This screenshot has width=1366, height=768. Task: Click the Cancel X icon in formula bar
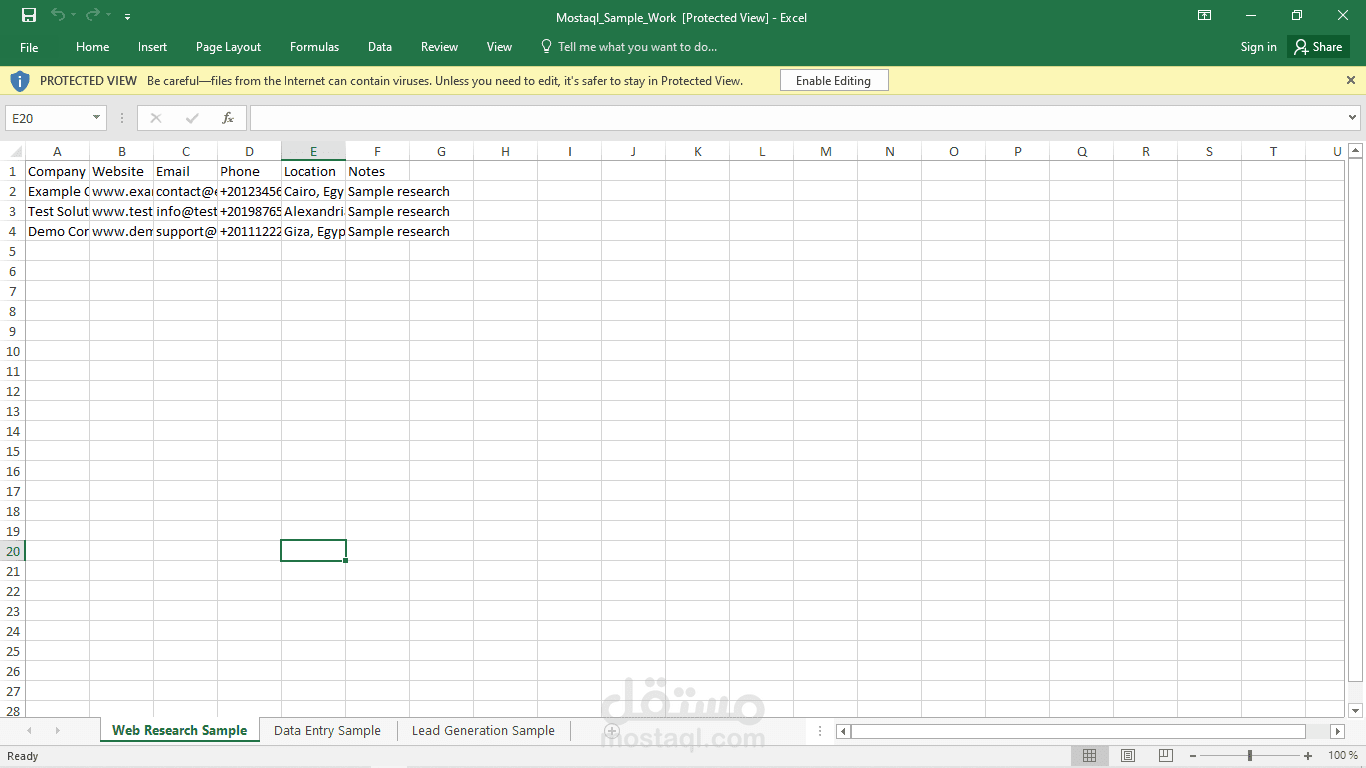pyautogui.click(x=156, y=118)
